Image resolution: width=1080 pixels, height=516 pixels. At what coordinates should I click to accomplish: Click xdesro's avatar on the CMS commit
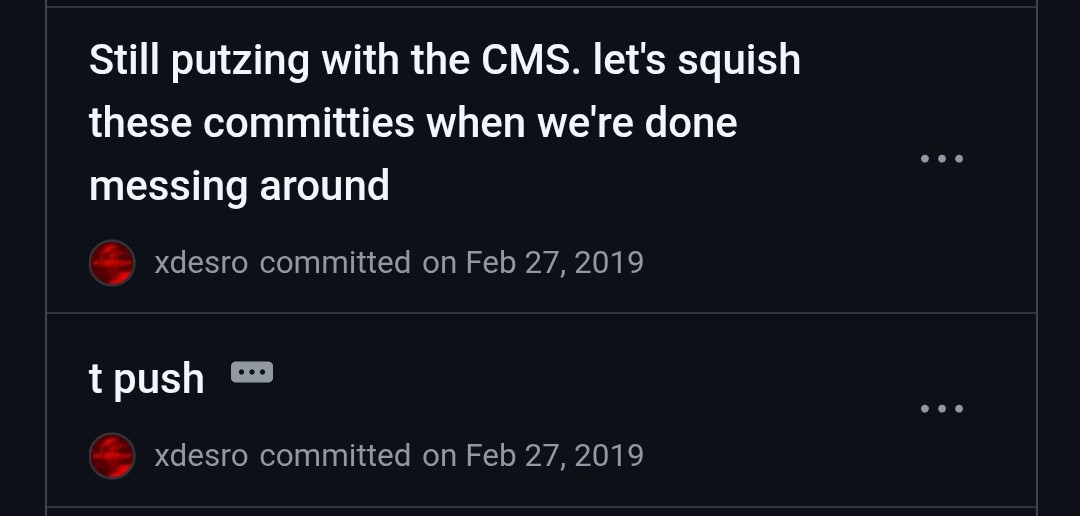(112, 263)
